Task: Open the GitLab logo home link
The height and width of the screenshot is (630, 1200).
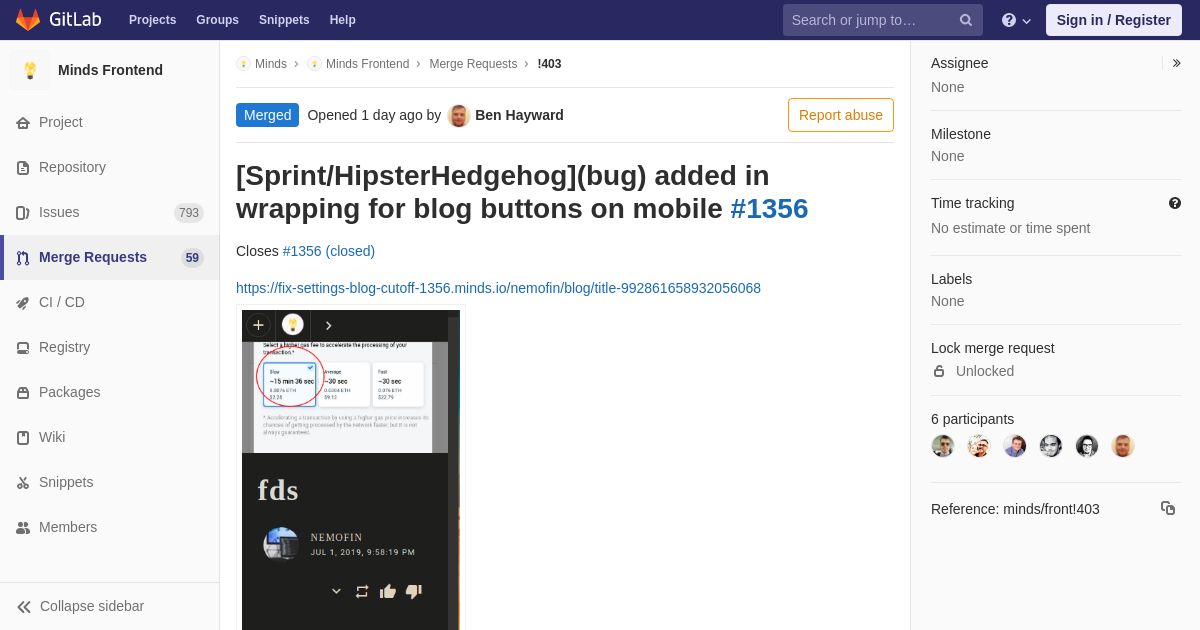Action: (x=57, y=20)
